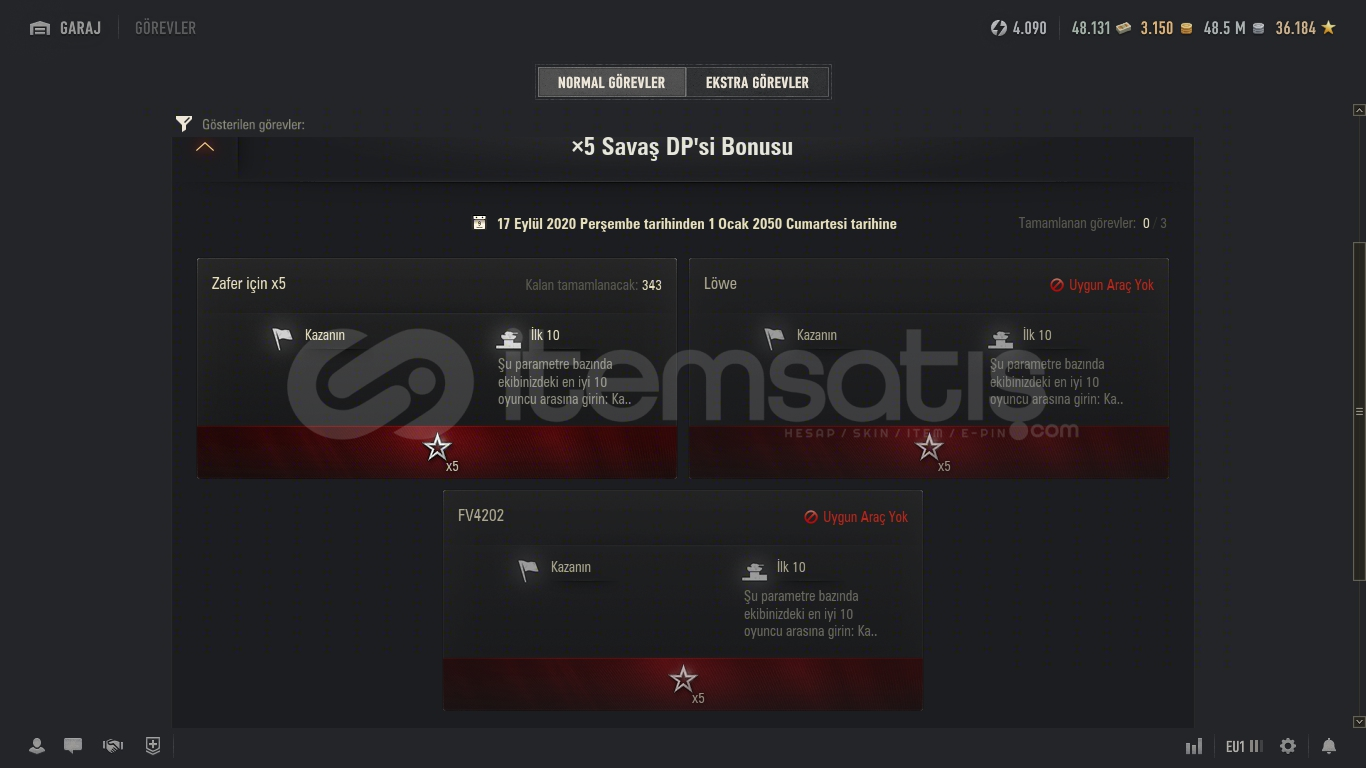Open the chat speech bubble icon

pos(73,746)
